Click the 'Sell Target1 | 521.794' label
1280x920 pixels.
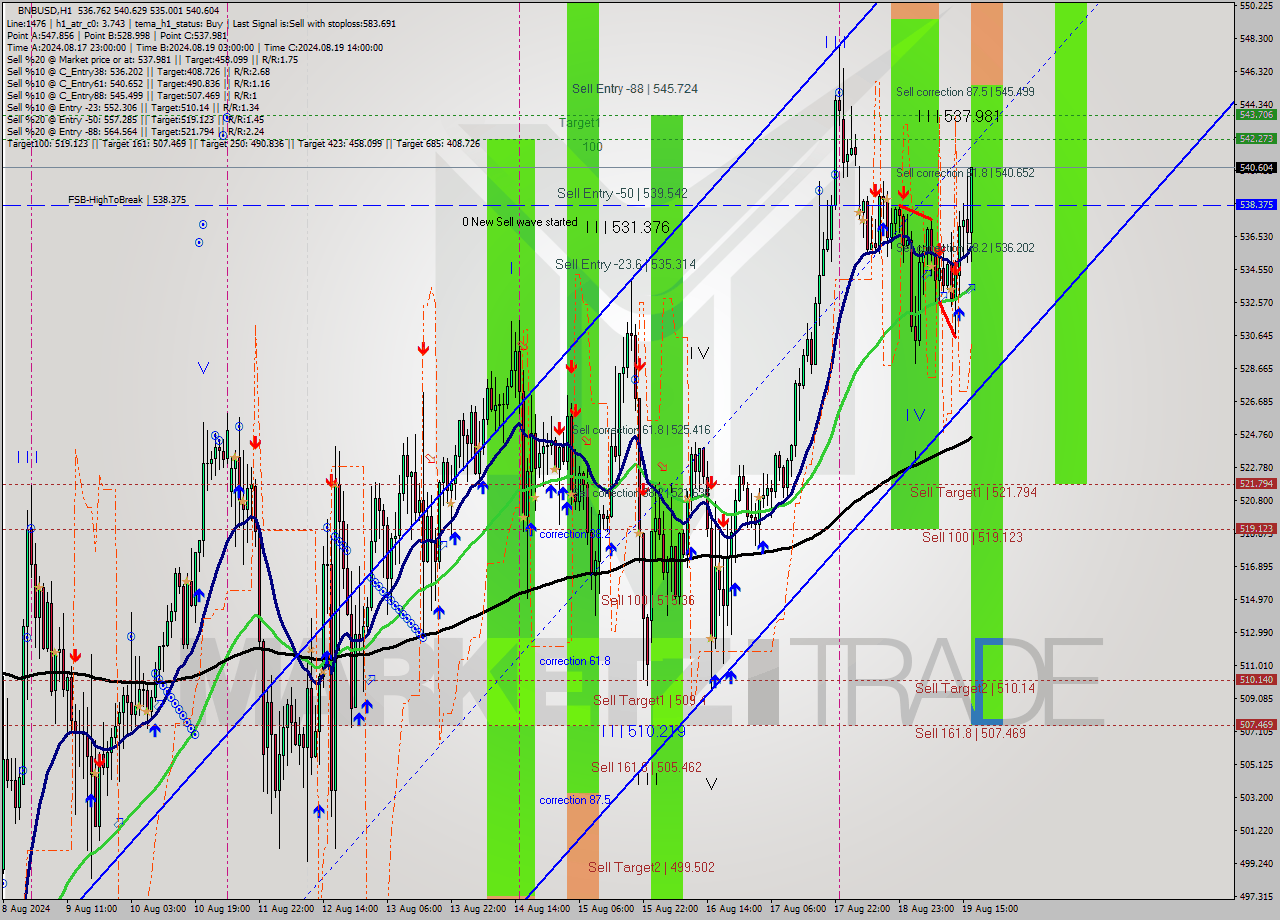pyautogui.click(x=973, y=492)
